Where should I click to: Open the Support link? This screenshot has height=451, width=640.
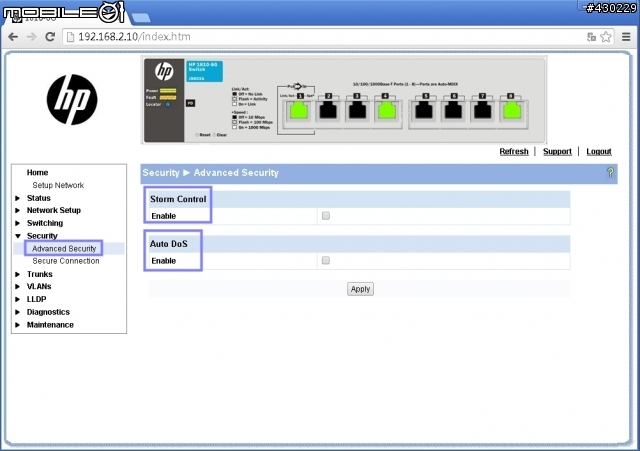tap(557, 151)
